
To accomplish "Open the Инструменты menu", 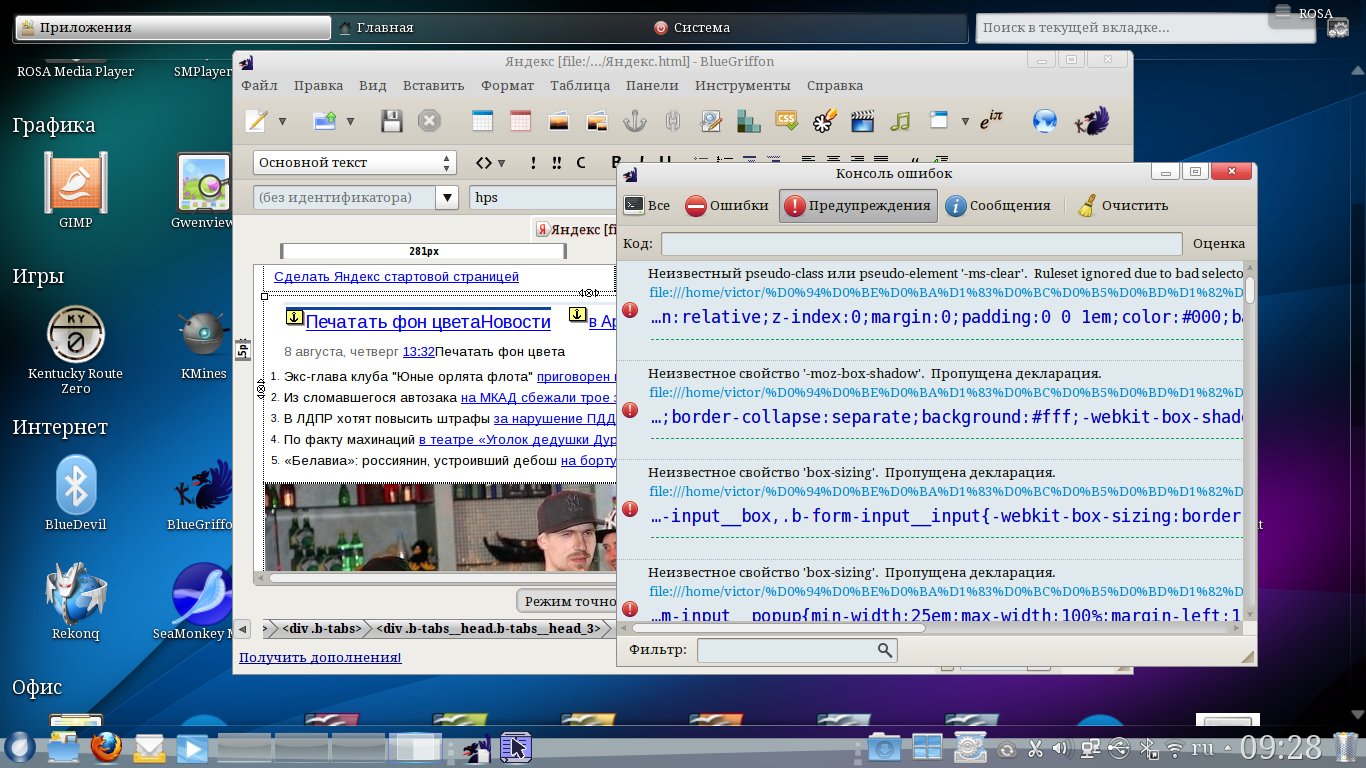I will coord(742,86).
